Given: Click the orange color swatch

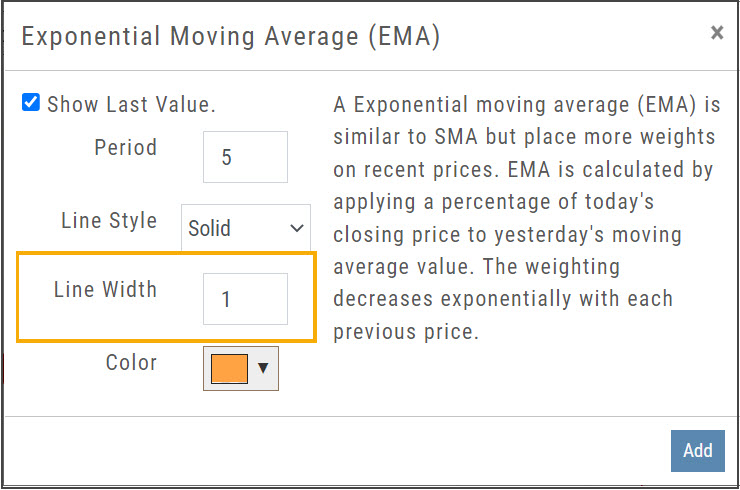Looking at the screenshot, I should click(228, 367).
